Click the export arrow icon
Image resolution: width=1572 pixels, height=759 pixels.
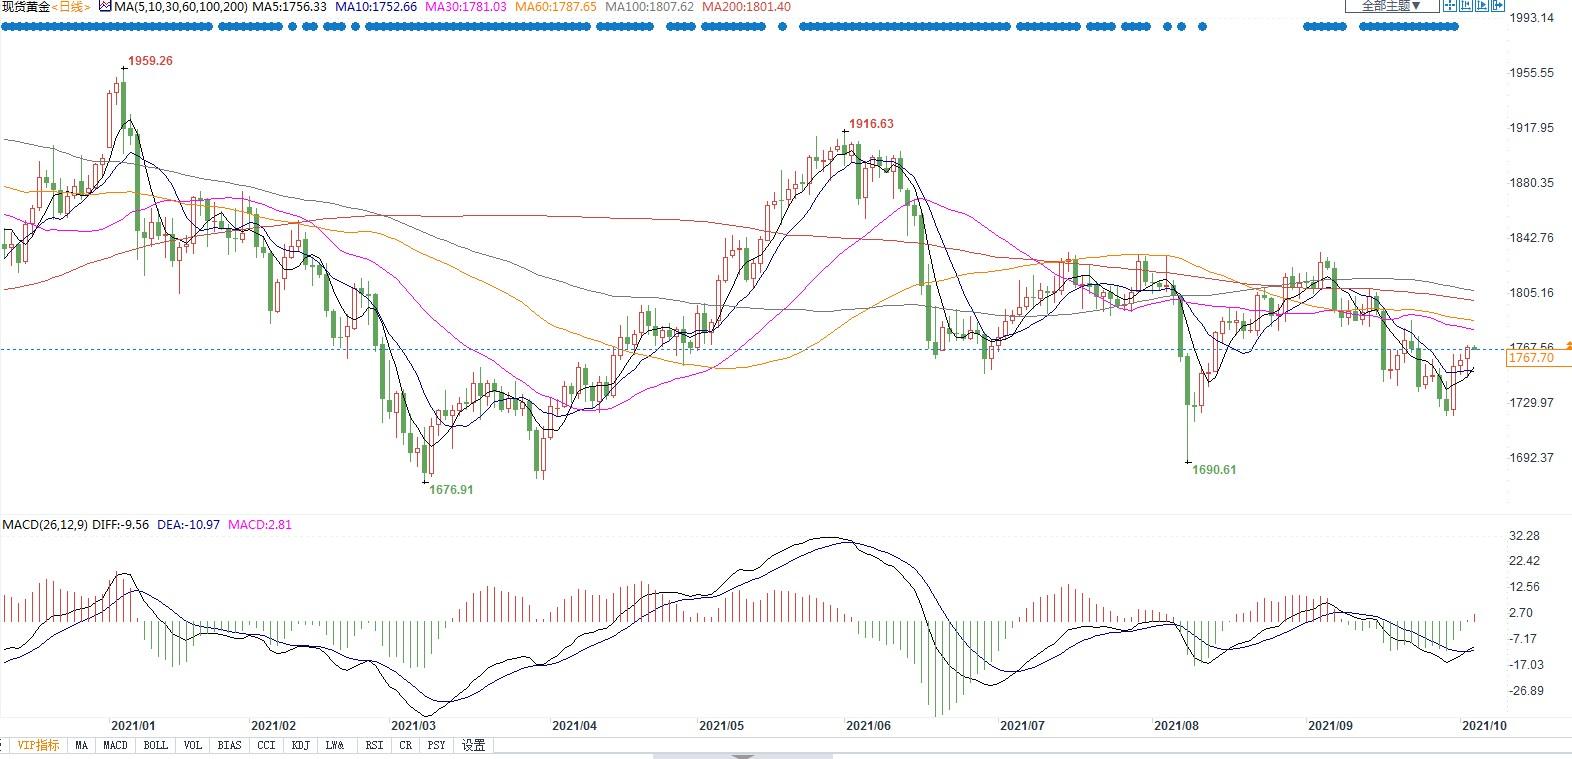pos(1498,5)
